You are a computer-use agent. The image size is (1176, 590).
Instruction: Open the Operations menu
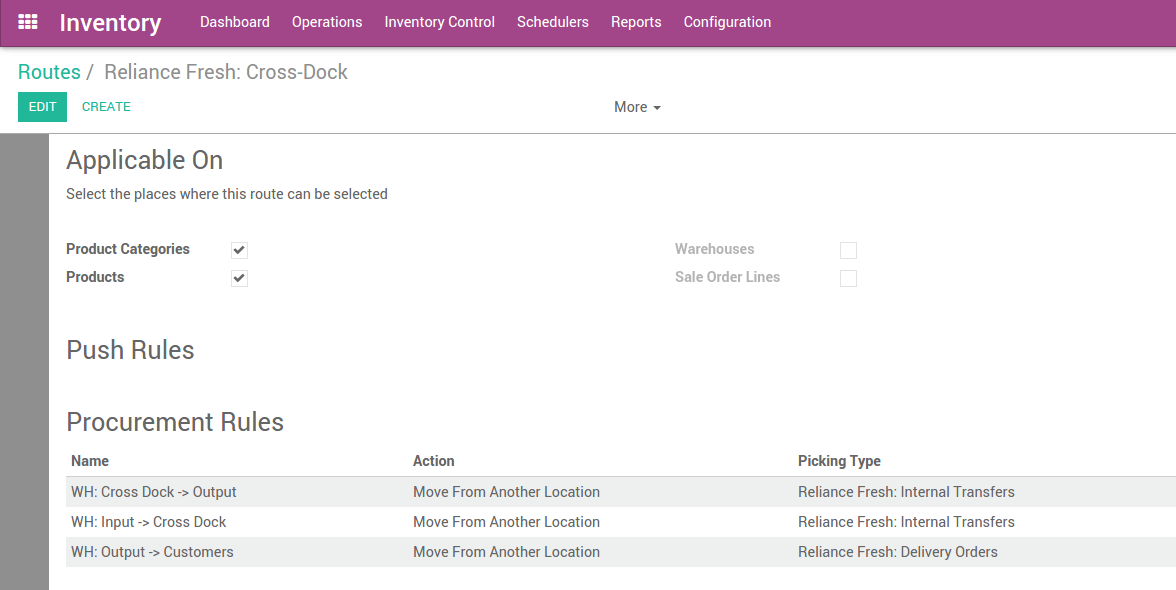[327, 21]
